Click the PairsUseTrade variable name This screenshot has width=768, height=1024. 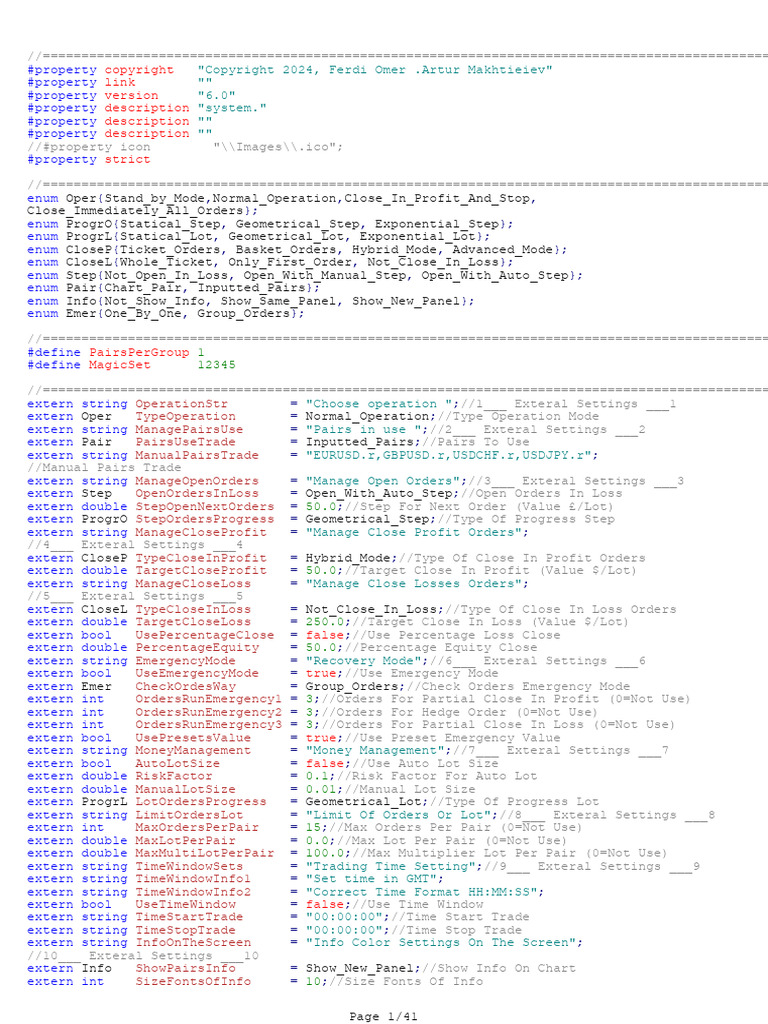pos(185,442)
